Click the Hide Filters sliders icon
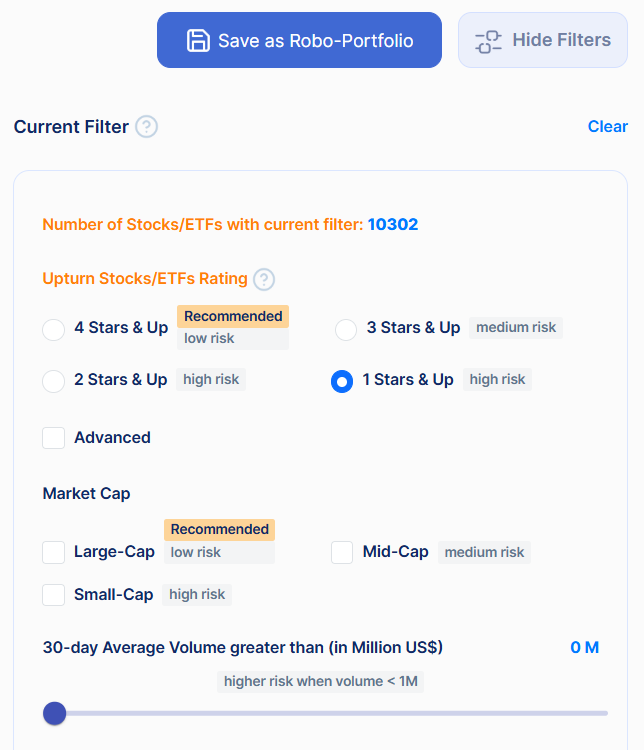This screenshot has height=750, width=644. tap(488, 41)
